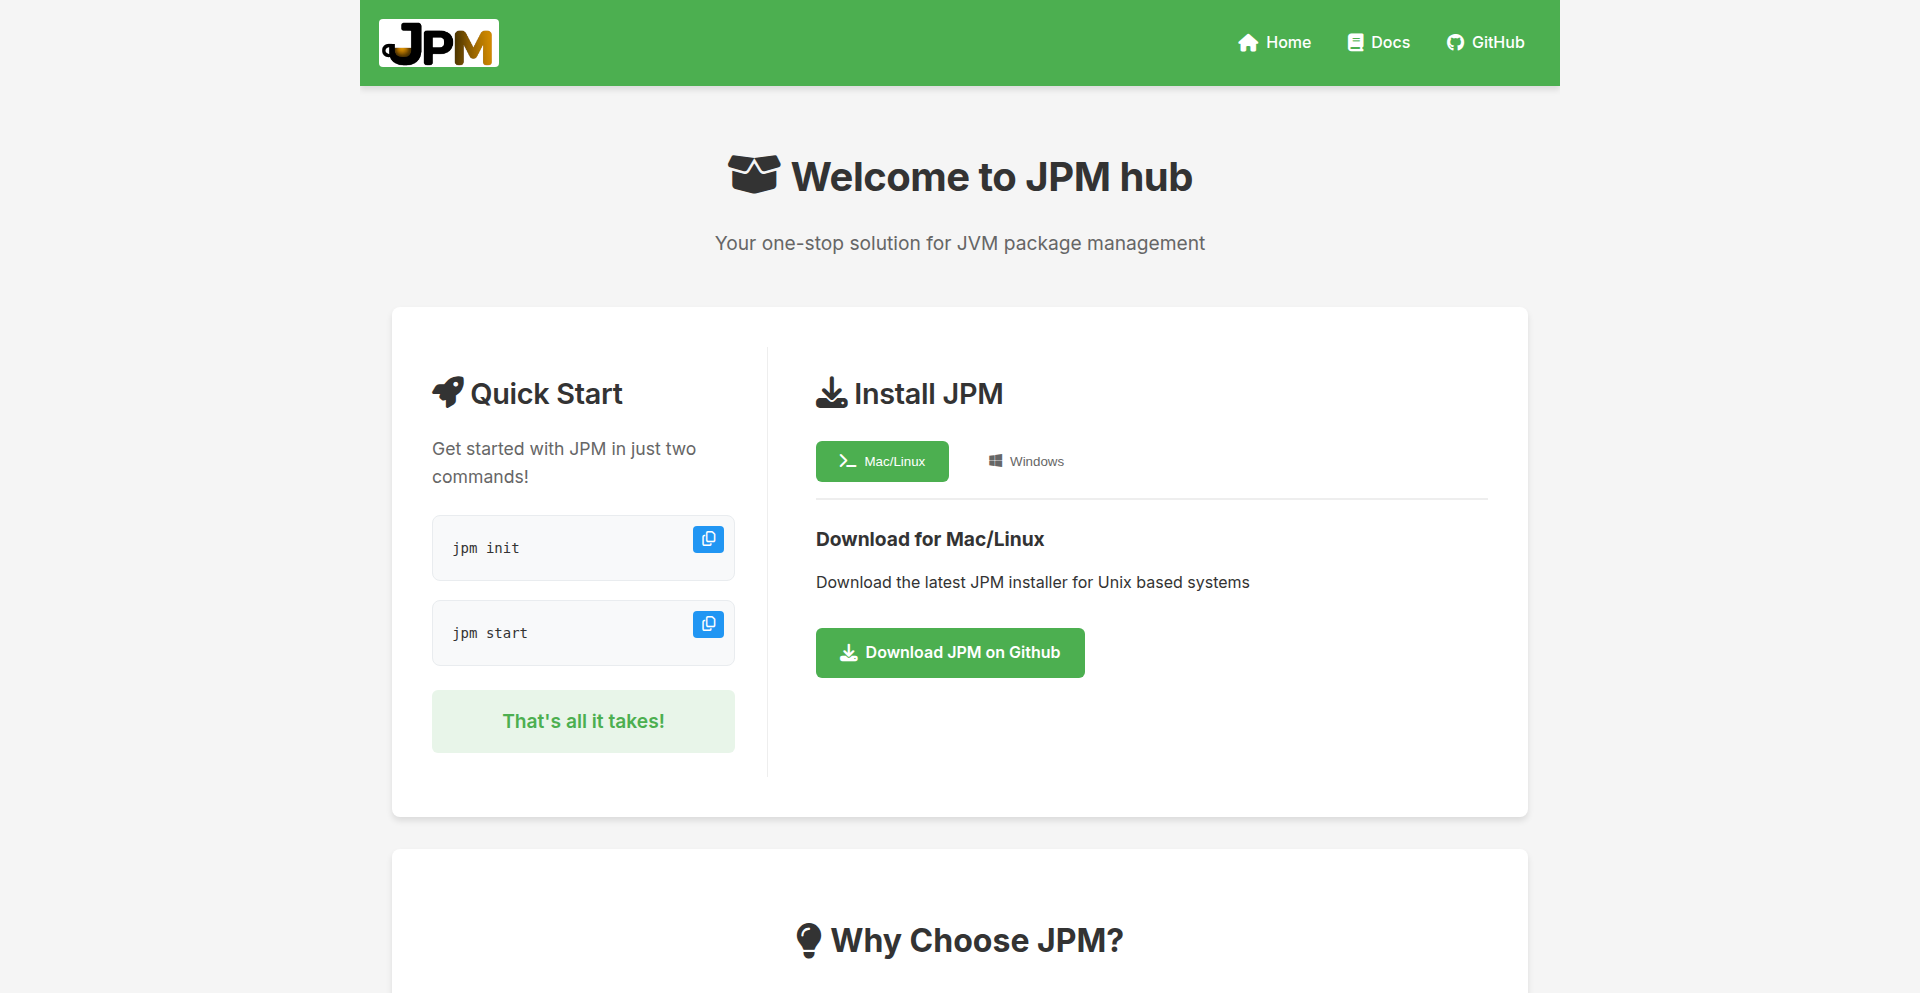
Task: Click the 'Your one-stop solution' subtitle text
Action: 960,243
